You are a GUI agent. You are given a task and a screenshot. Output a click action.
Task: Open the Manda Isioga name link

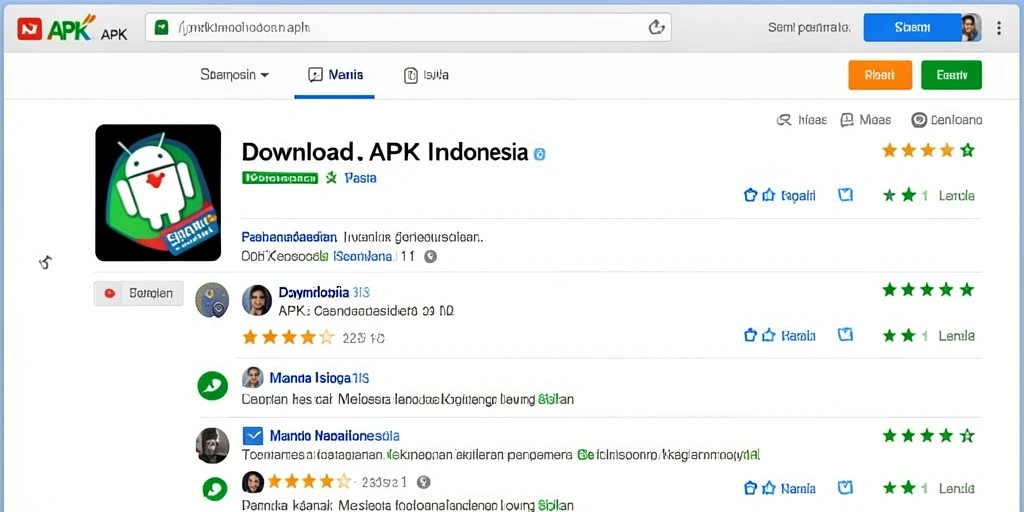tap(320, 377)
